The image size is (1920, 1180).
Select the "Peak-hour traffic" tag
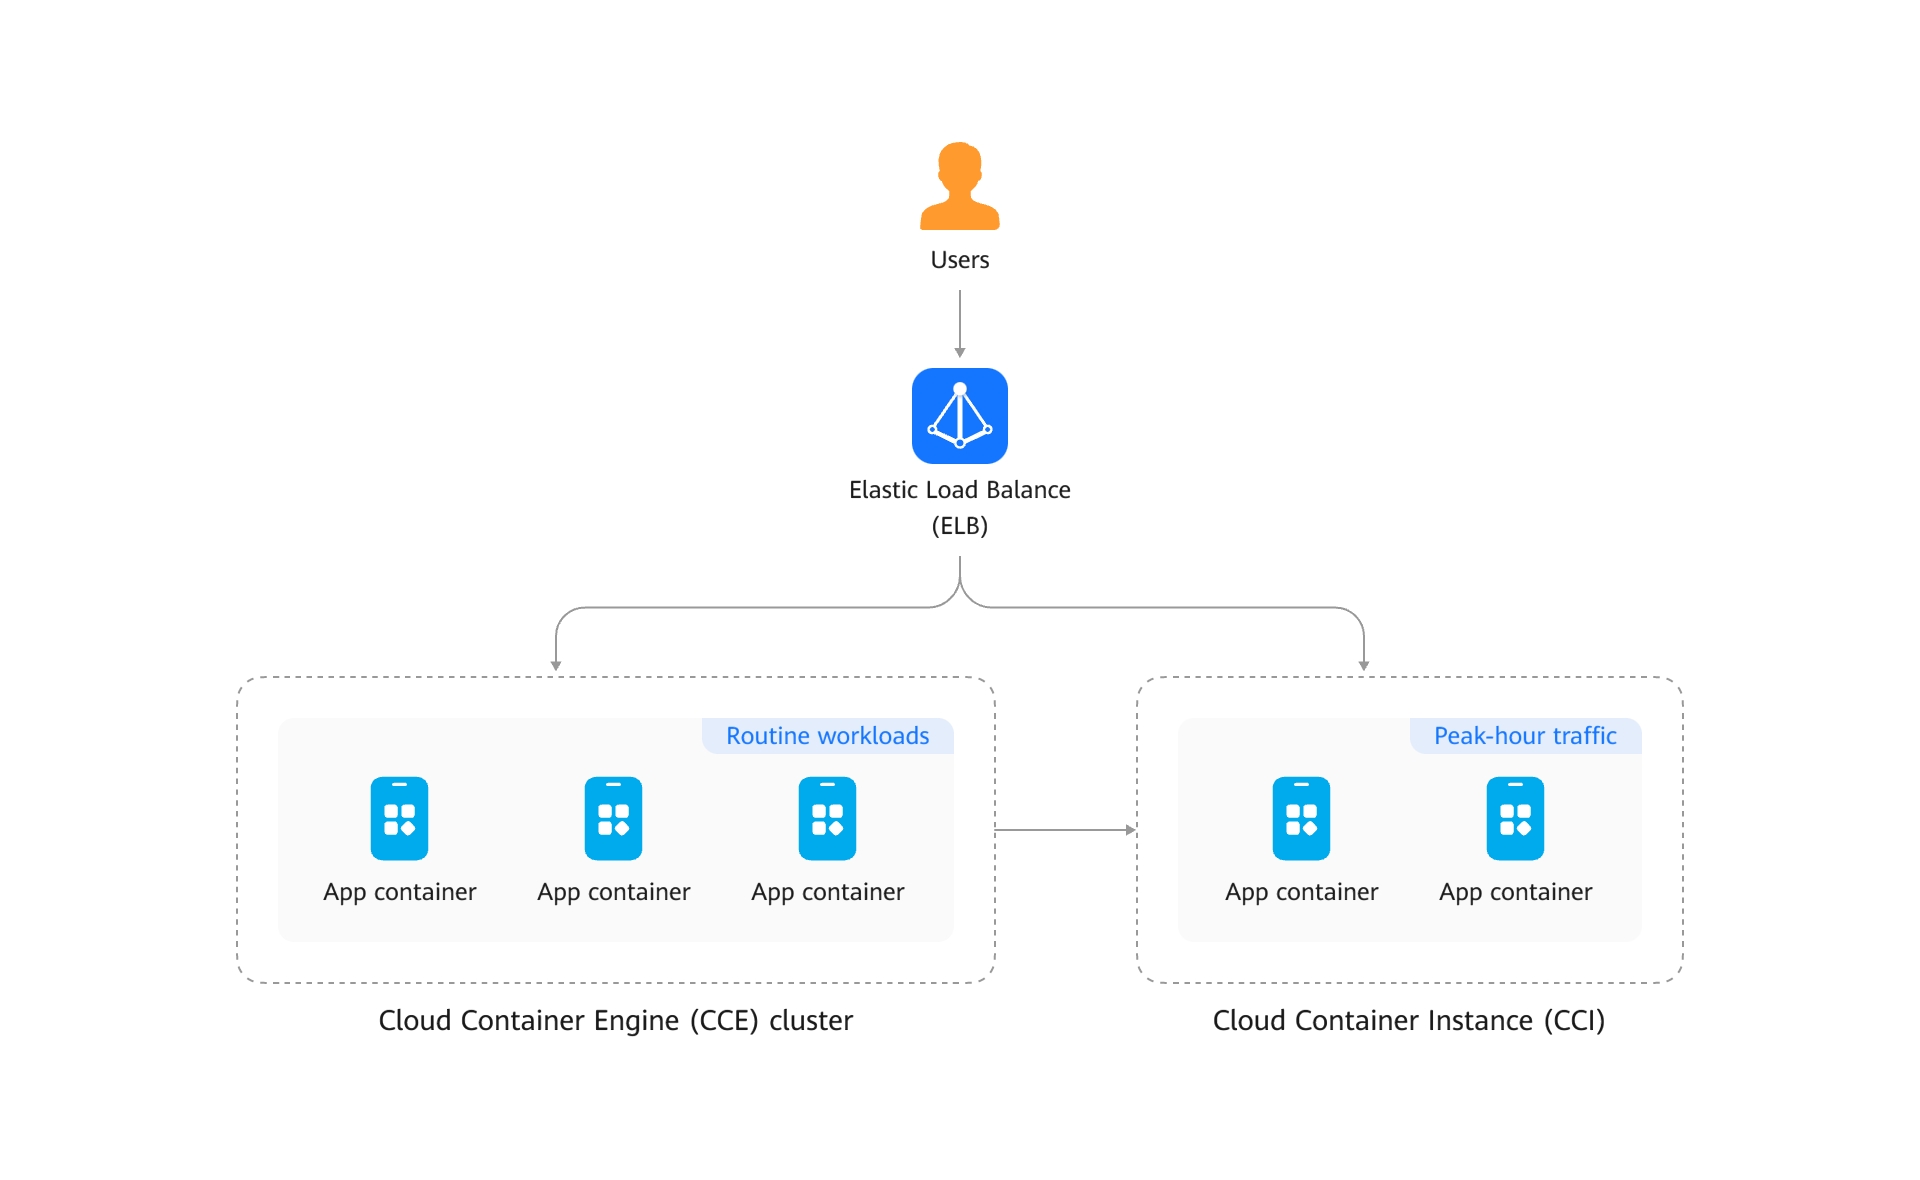[x=1525, y=736]
